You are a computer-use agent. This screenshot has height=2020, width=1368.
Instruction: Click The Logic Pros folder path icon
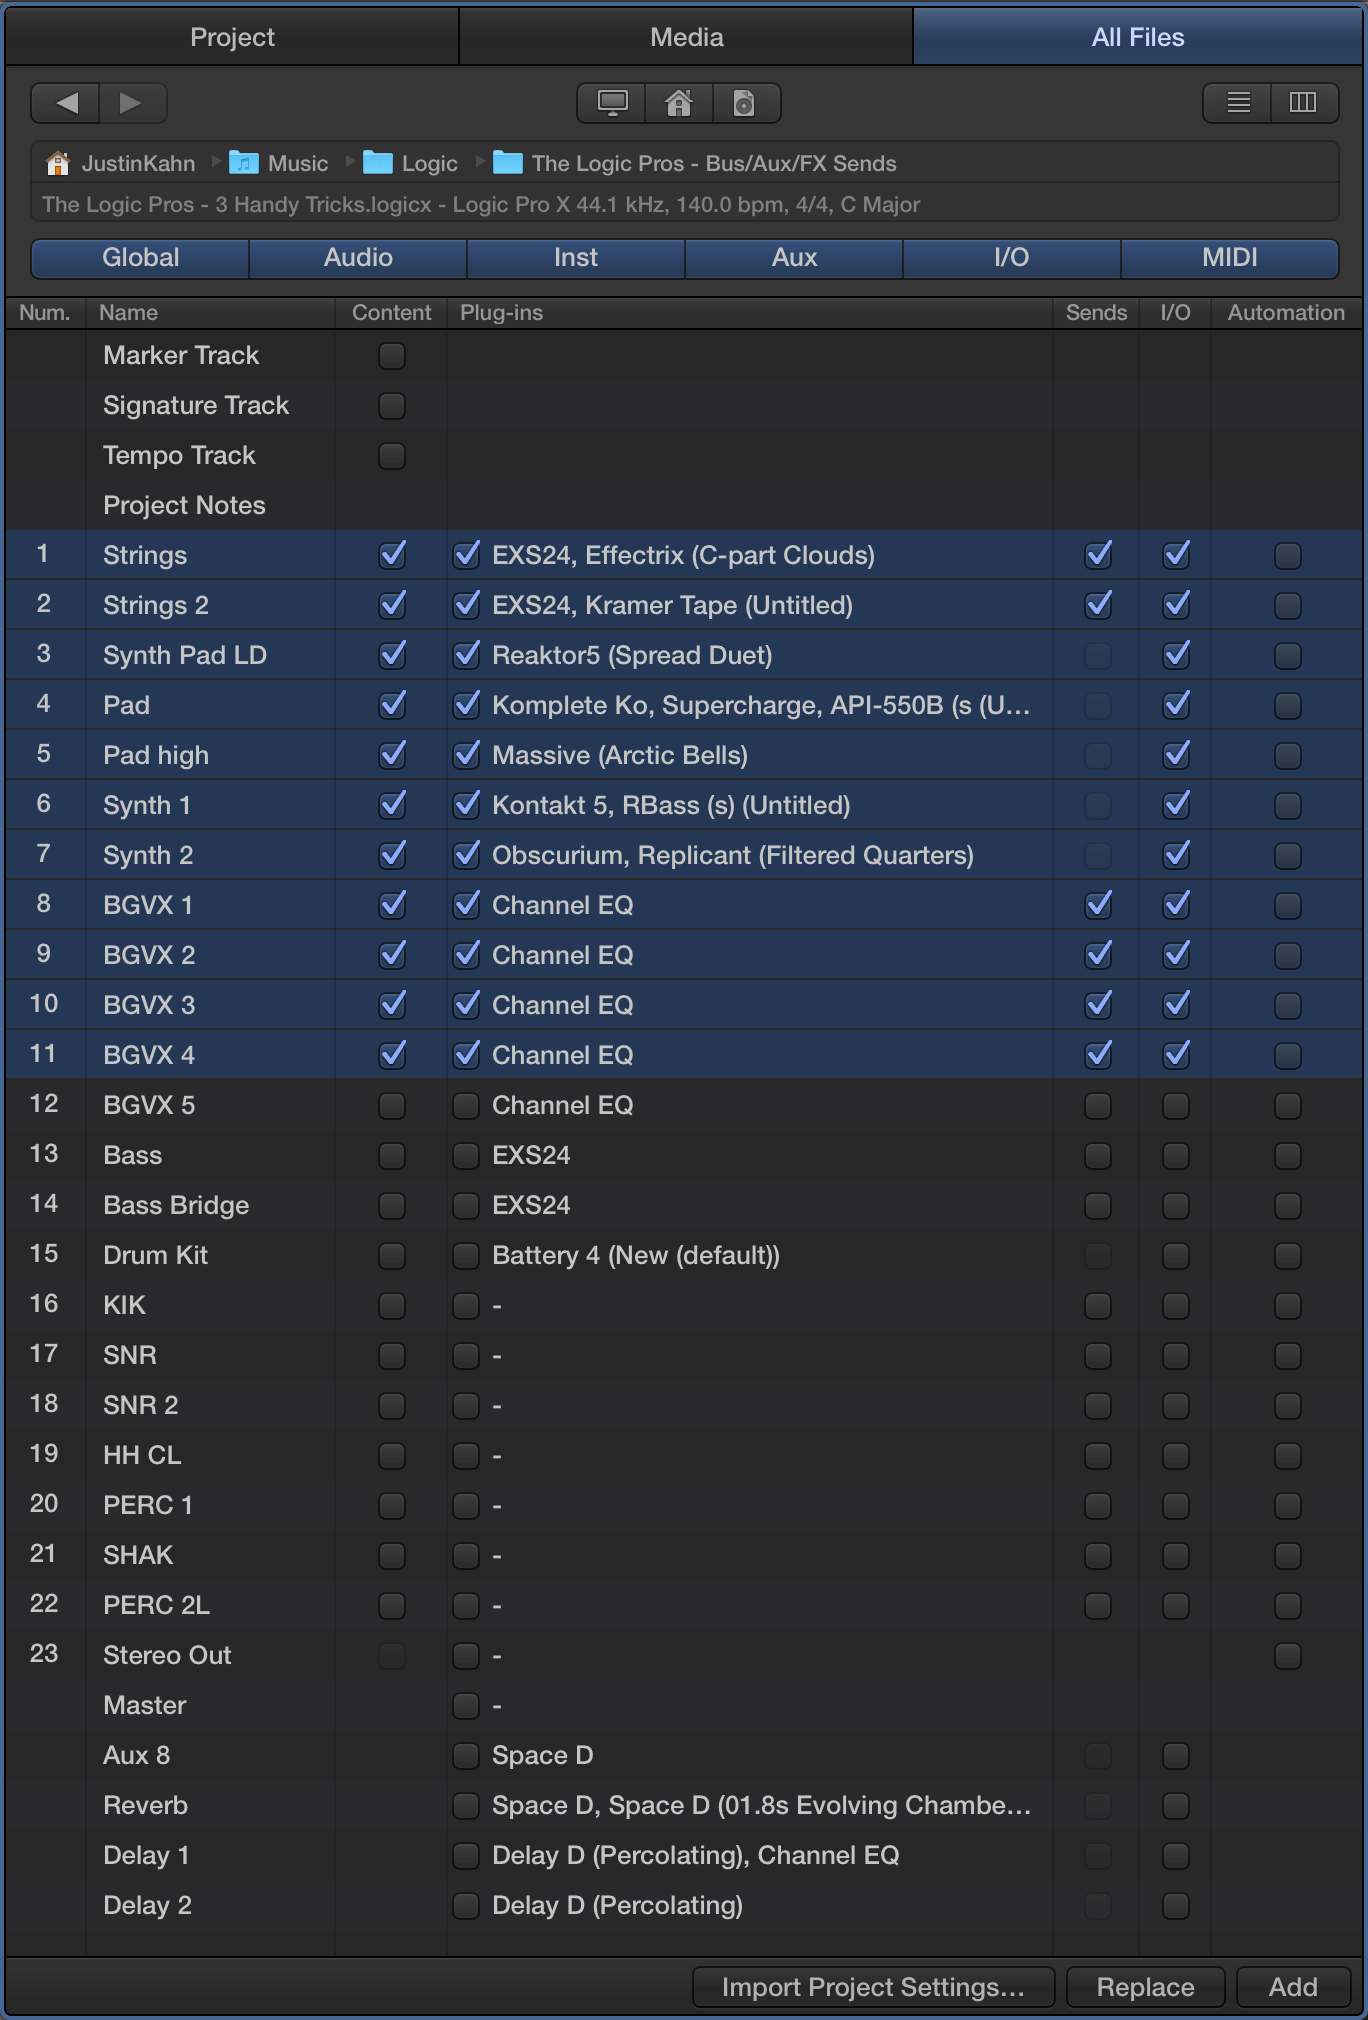[x=508, y=163]
